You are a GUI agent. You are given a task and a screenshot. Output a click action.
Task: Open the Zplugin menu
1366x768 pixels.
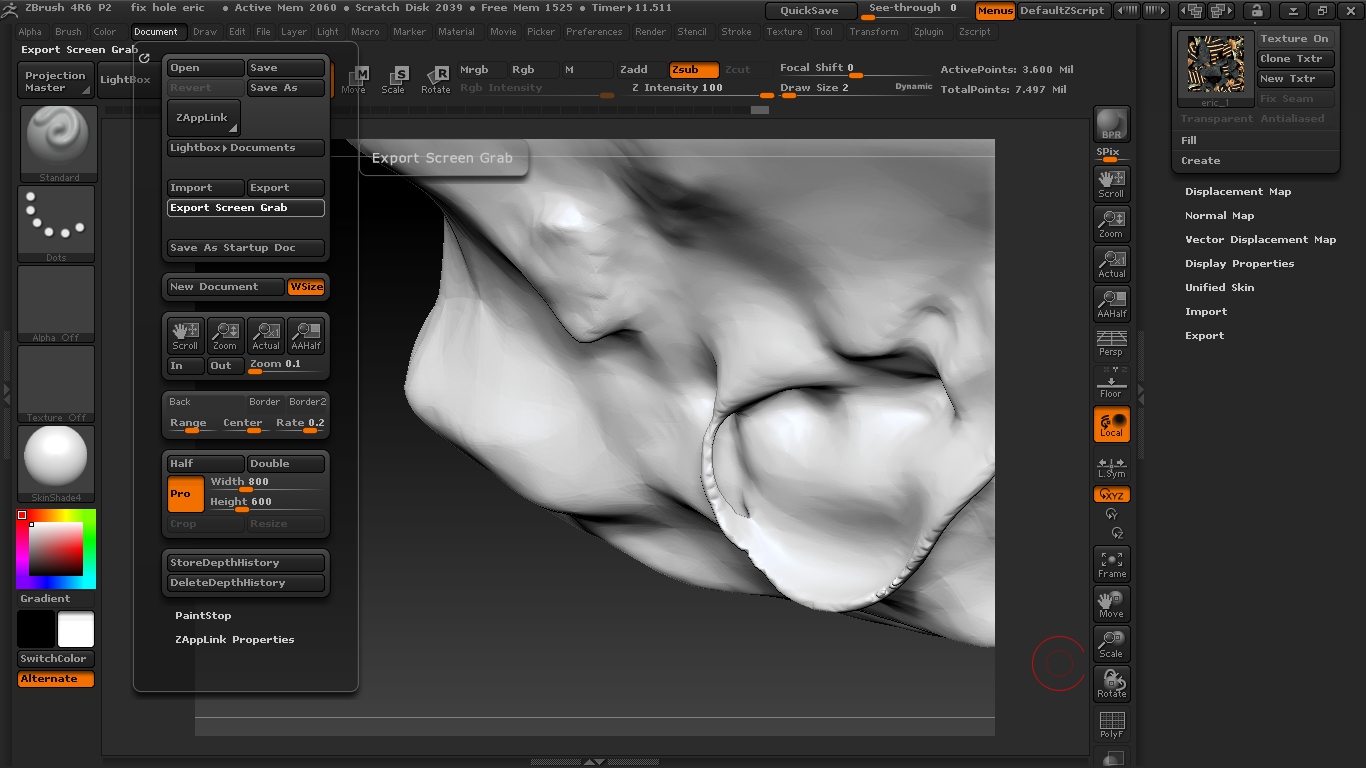928,32
